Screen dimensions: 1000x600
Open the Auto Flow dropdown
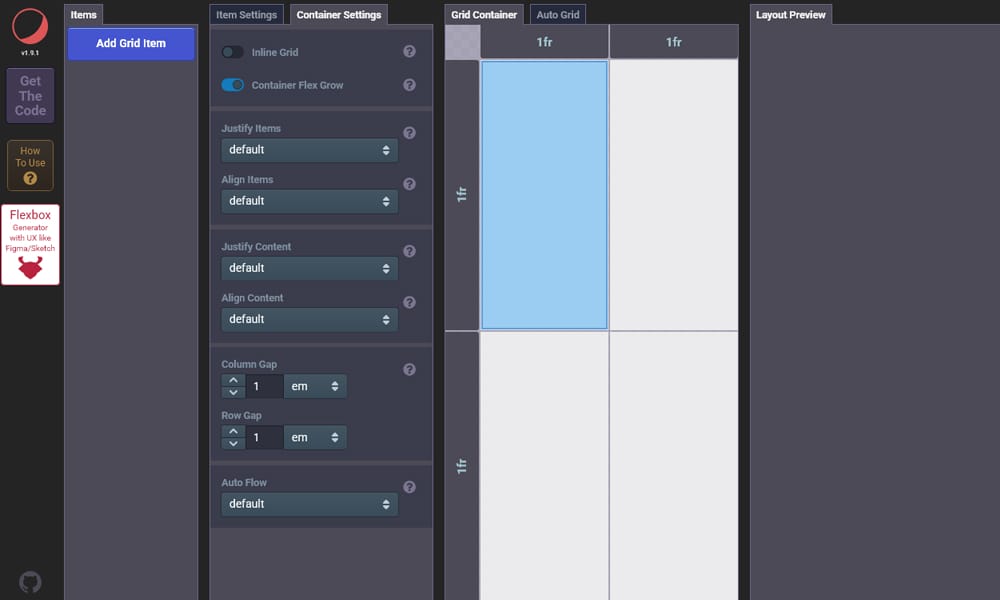(x=308, y=503)
